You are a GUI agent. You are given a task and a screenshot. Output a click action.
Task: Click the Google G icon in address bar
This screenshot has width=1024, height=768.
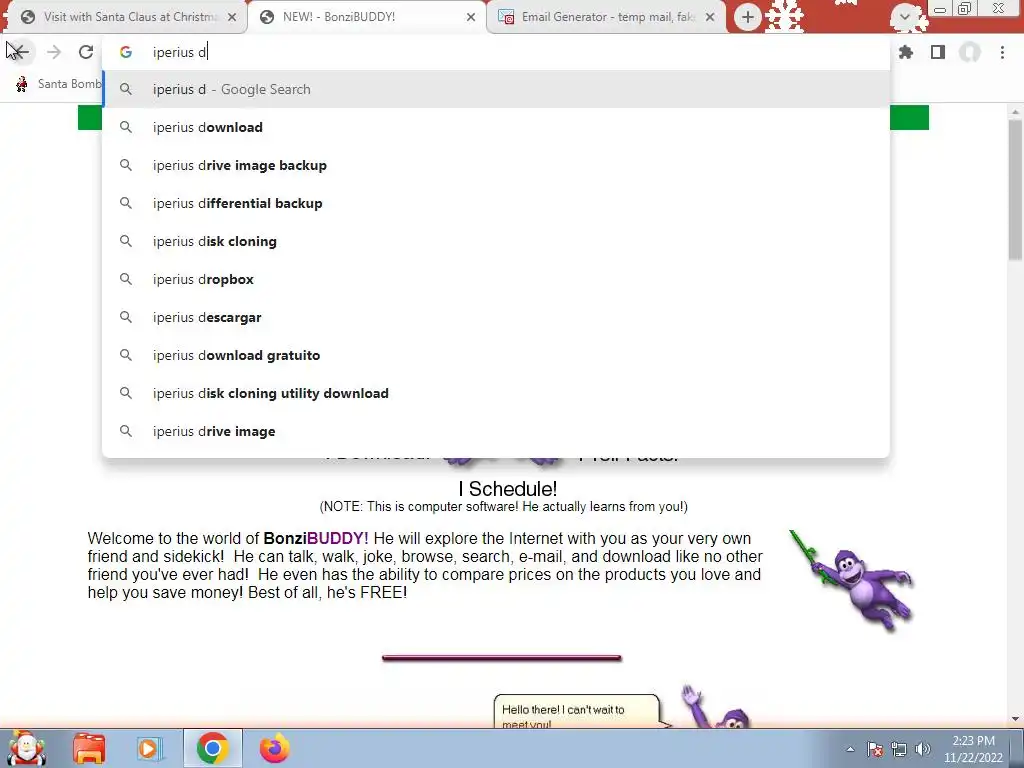(x=126, y=52)
